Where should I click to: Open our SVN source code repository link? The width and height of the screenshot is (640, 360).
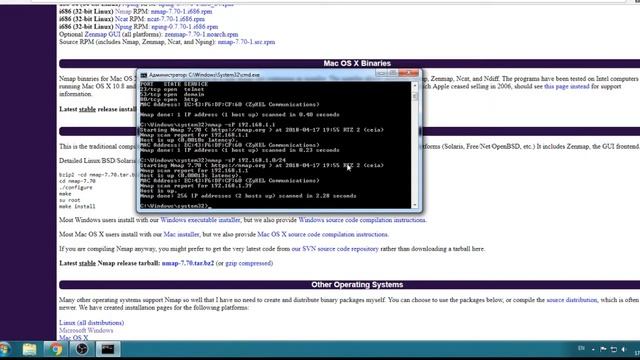[x=335, y=249]
